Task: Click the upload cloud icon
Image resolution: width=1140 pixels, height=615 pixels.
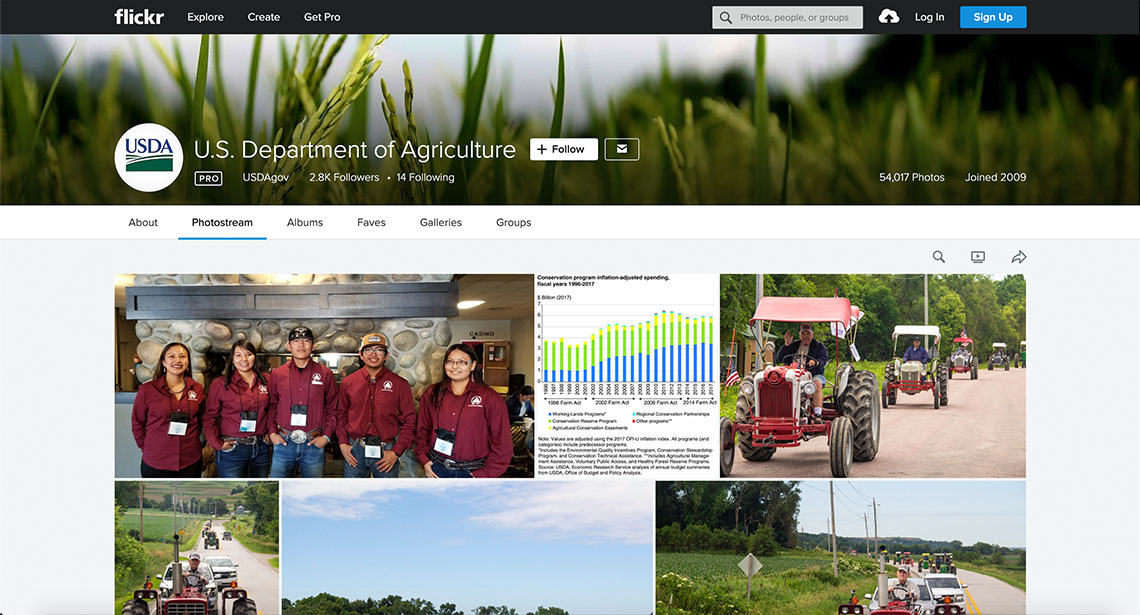Action: (888, 17)
